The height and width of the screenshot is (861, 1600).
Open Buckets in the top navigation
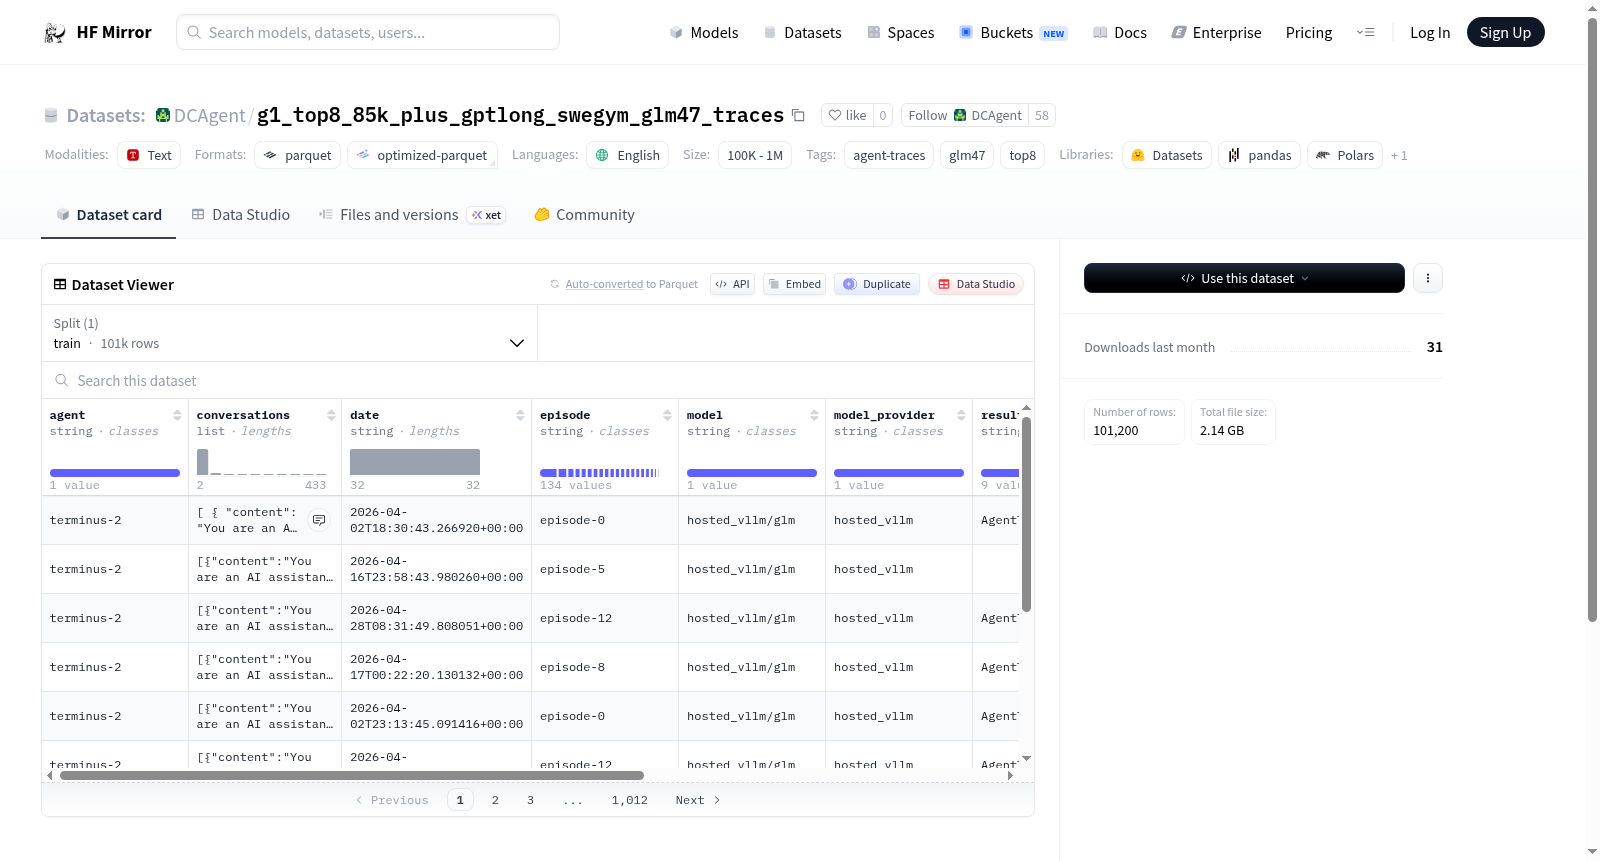click(x=1012, y=32)
